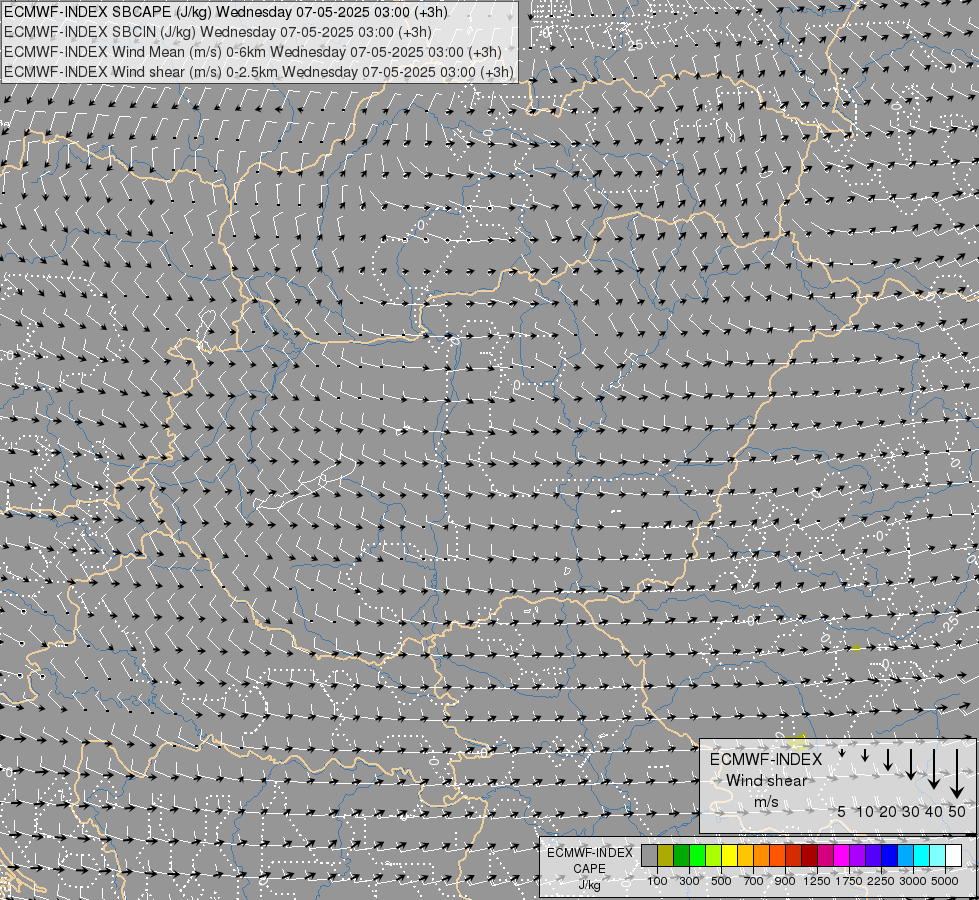The height and width of the screenshot is (900, 979).
Task: Click the '1750' CAPE scale label
Action: (849, 881)
